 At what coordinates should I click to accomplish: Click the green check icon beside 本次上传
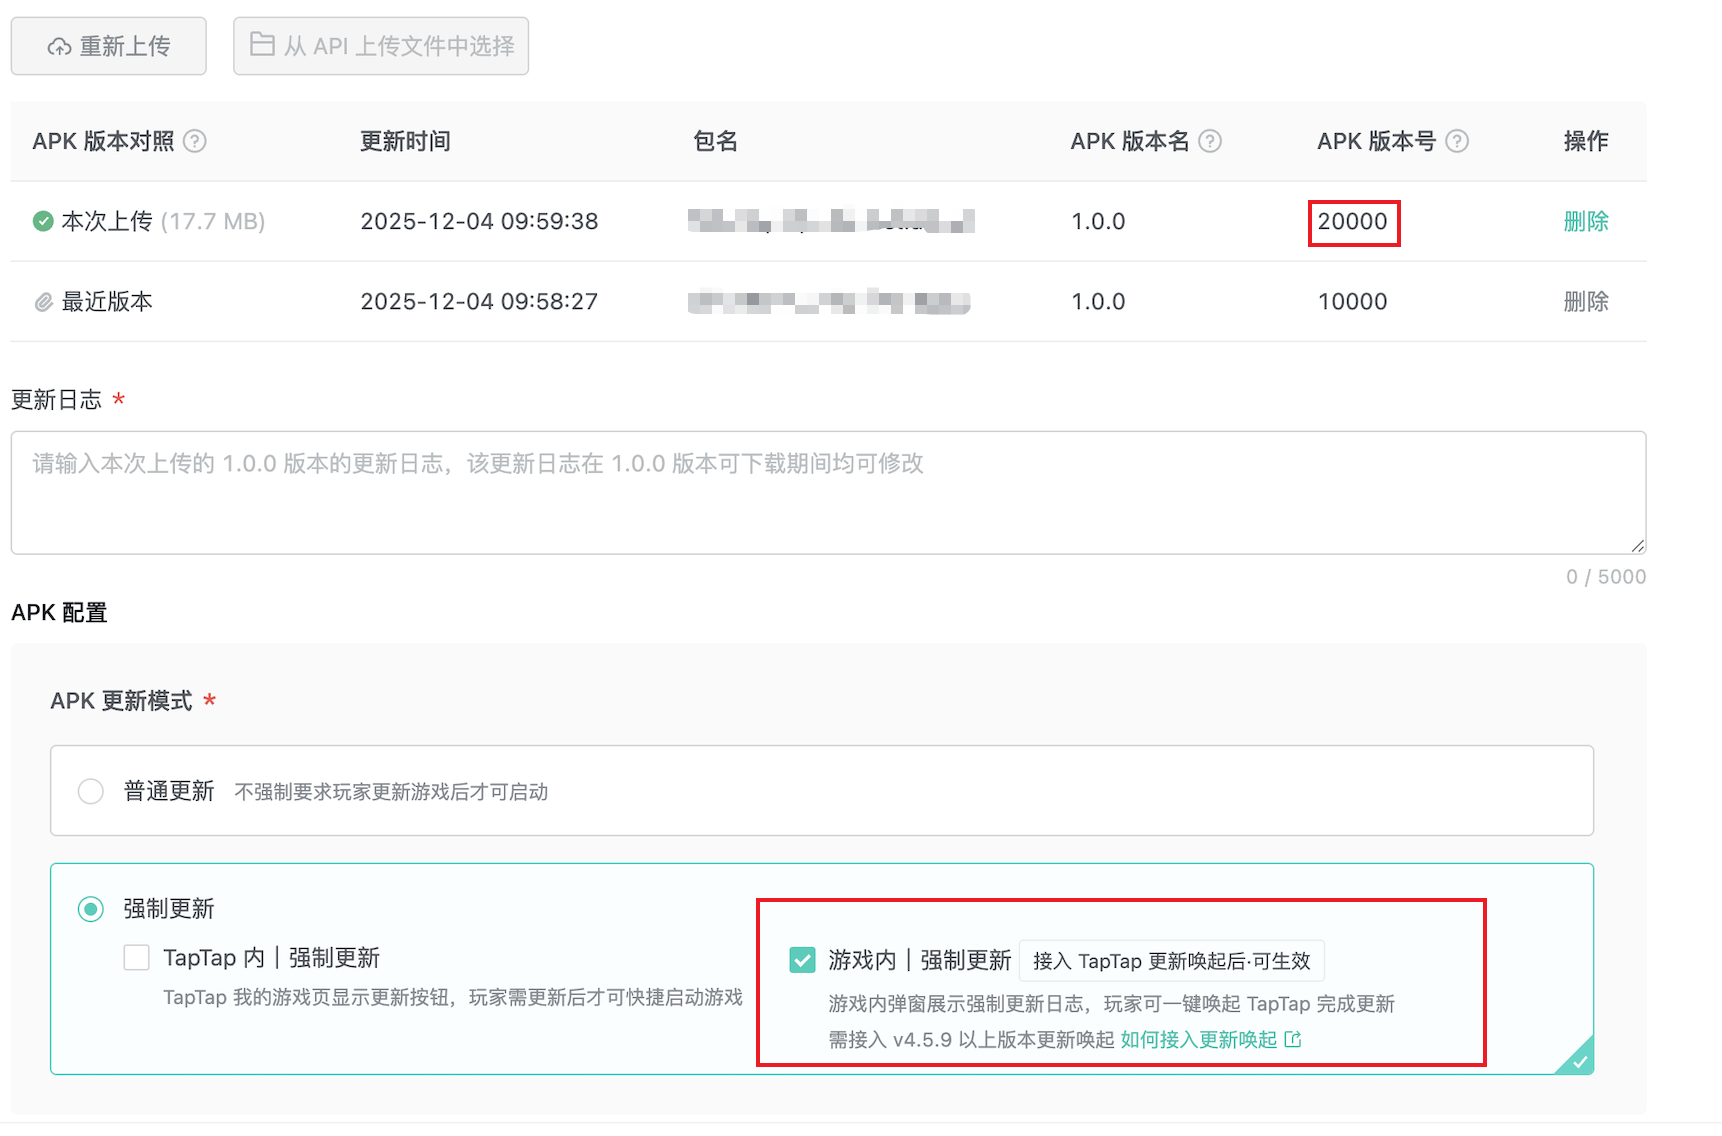point(42,221)
